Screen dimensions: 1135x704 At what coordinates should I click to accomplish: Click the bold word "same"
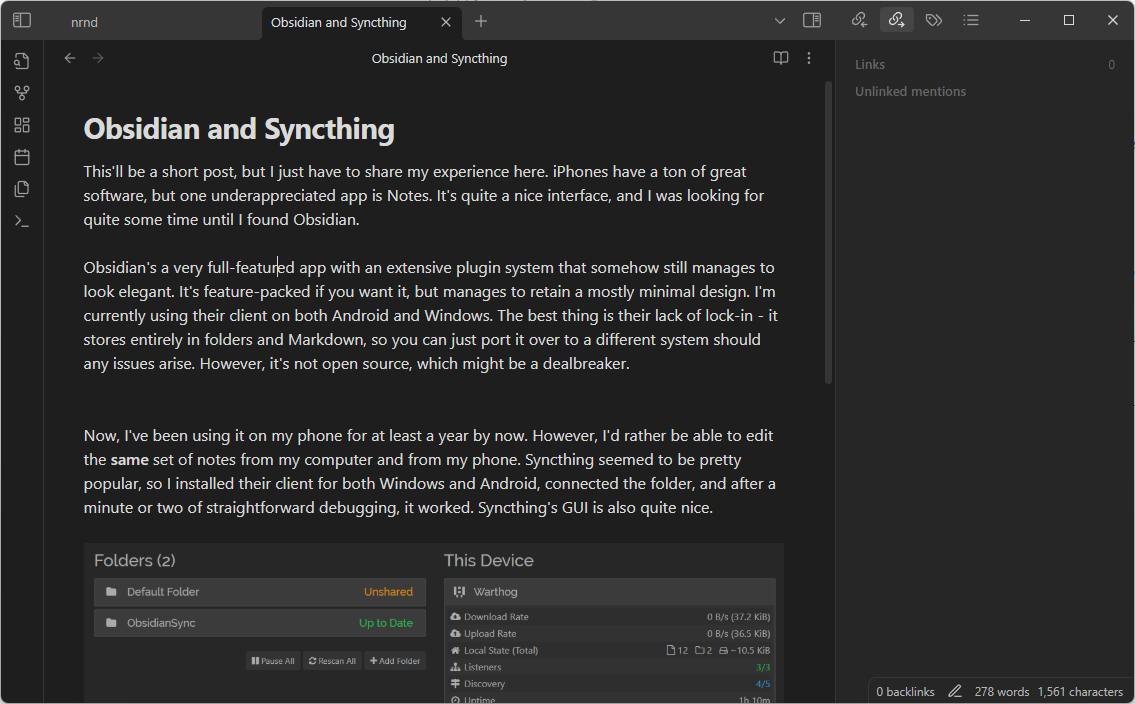[130, 459]
